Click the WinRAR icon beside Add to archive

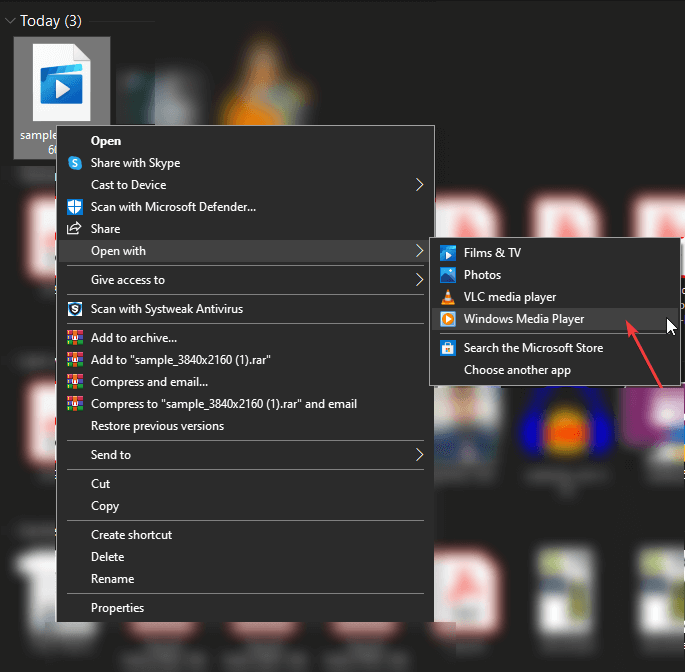(x=75, y=337)
